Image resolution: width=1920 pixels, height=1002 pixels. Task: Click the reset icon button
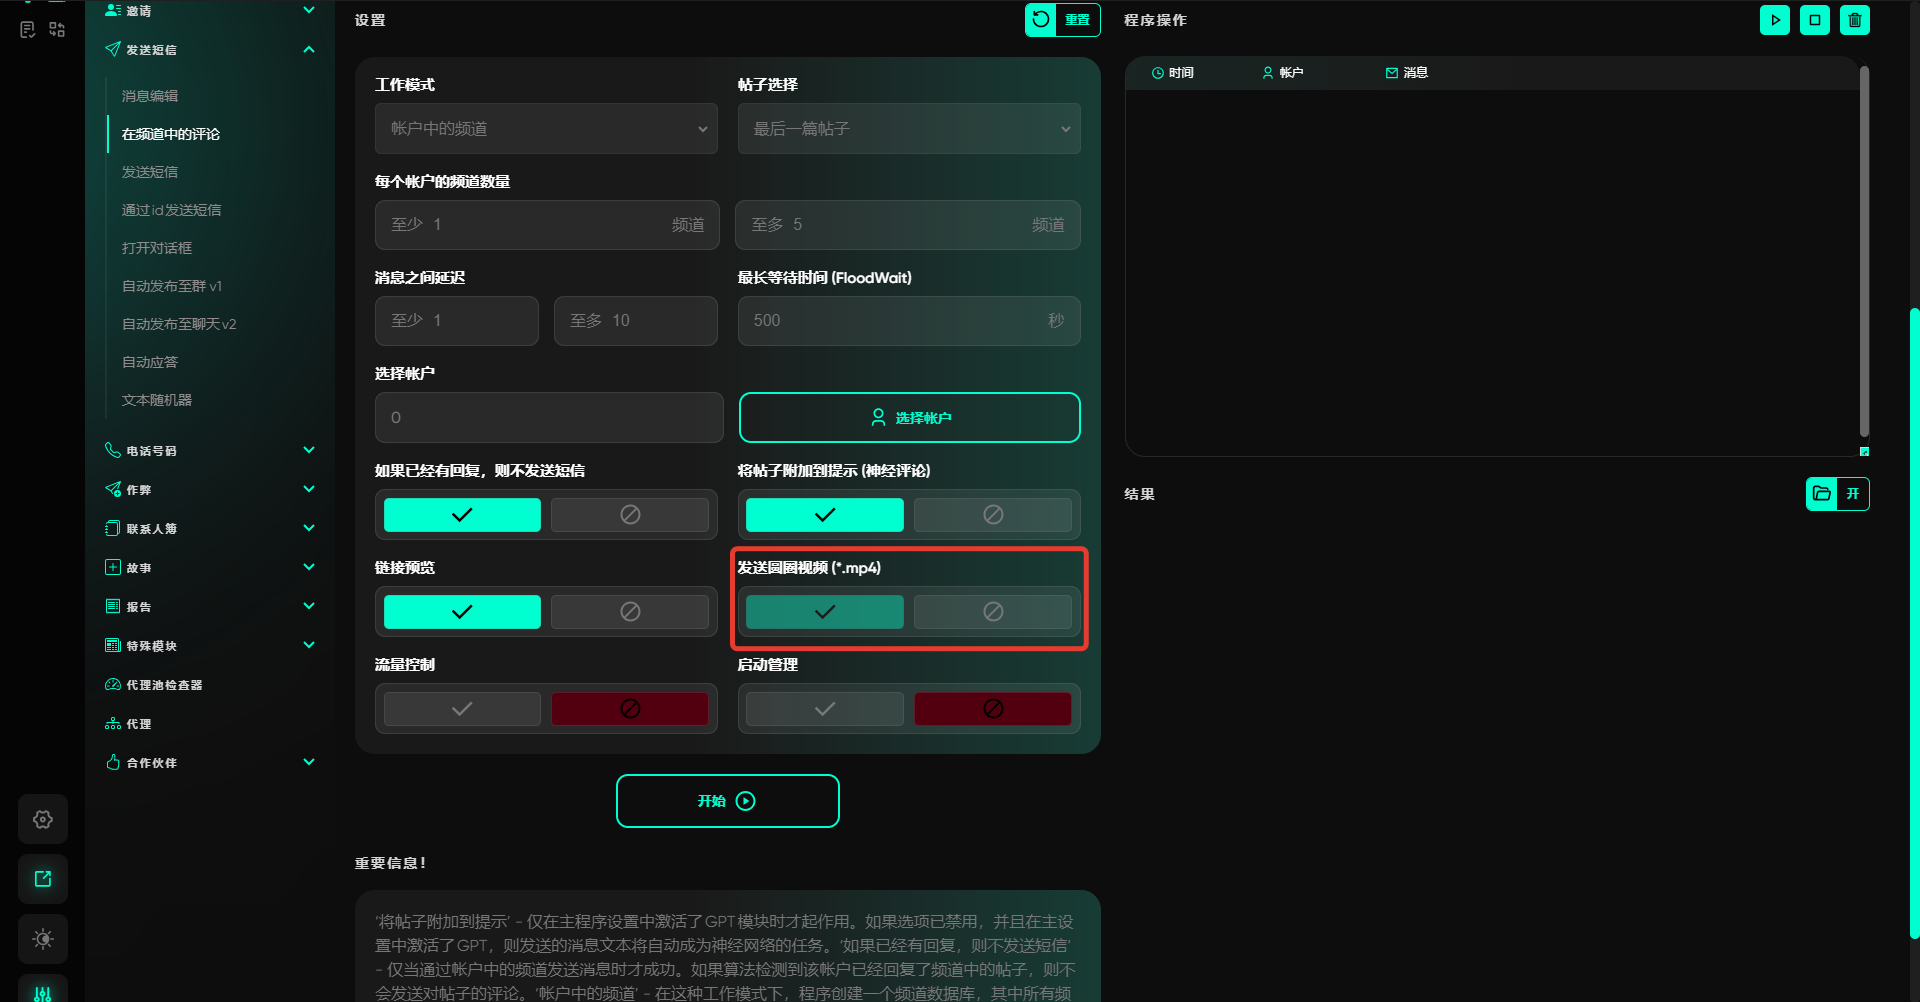[1041, 20]
